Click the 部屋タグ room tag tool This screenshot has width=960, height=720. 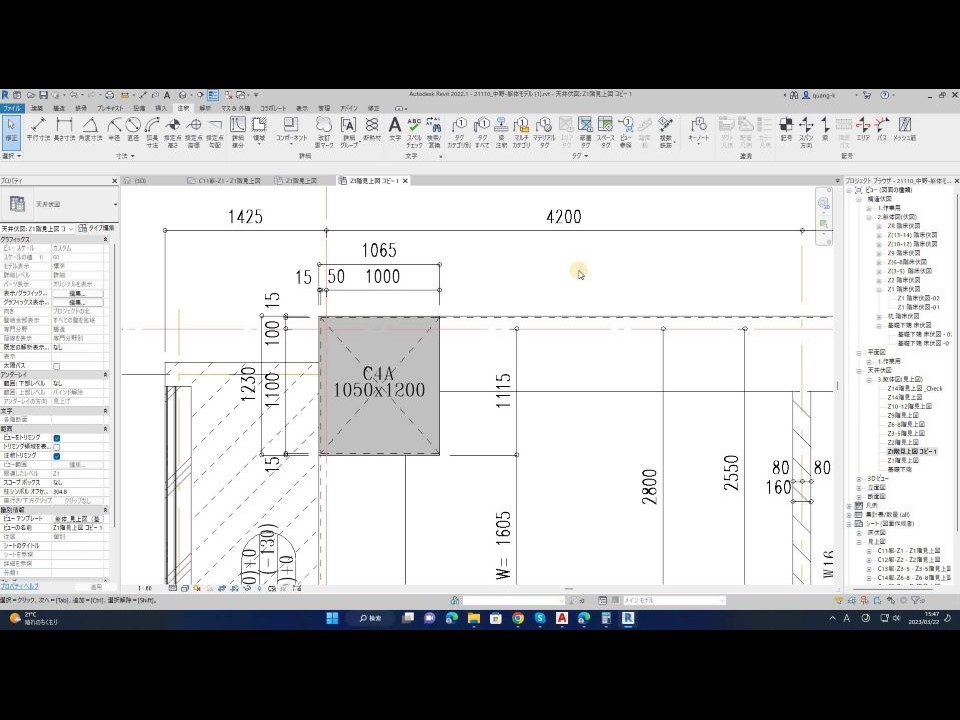(x=585, y=132)
